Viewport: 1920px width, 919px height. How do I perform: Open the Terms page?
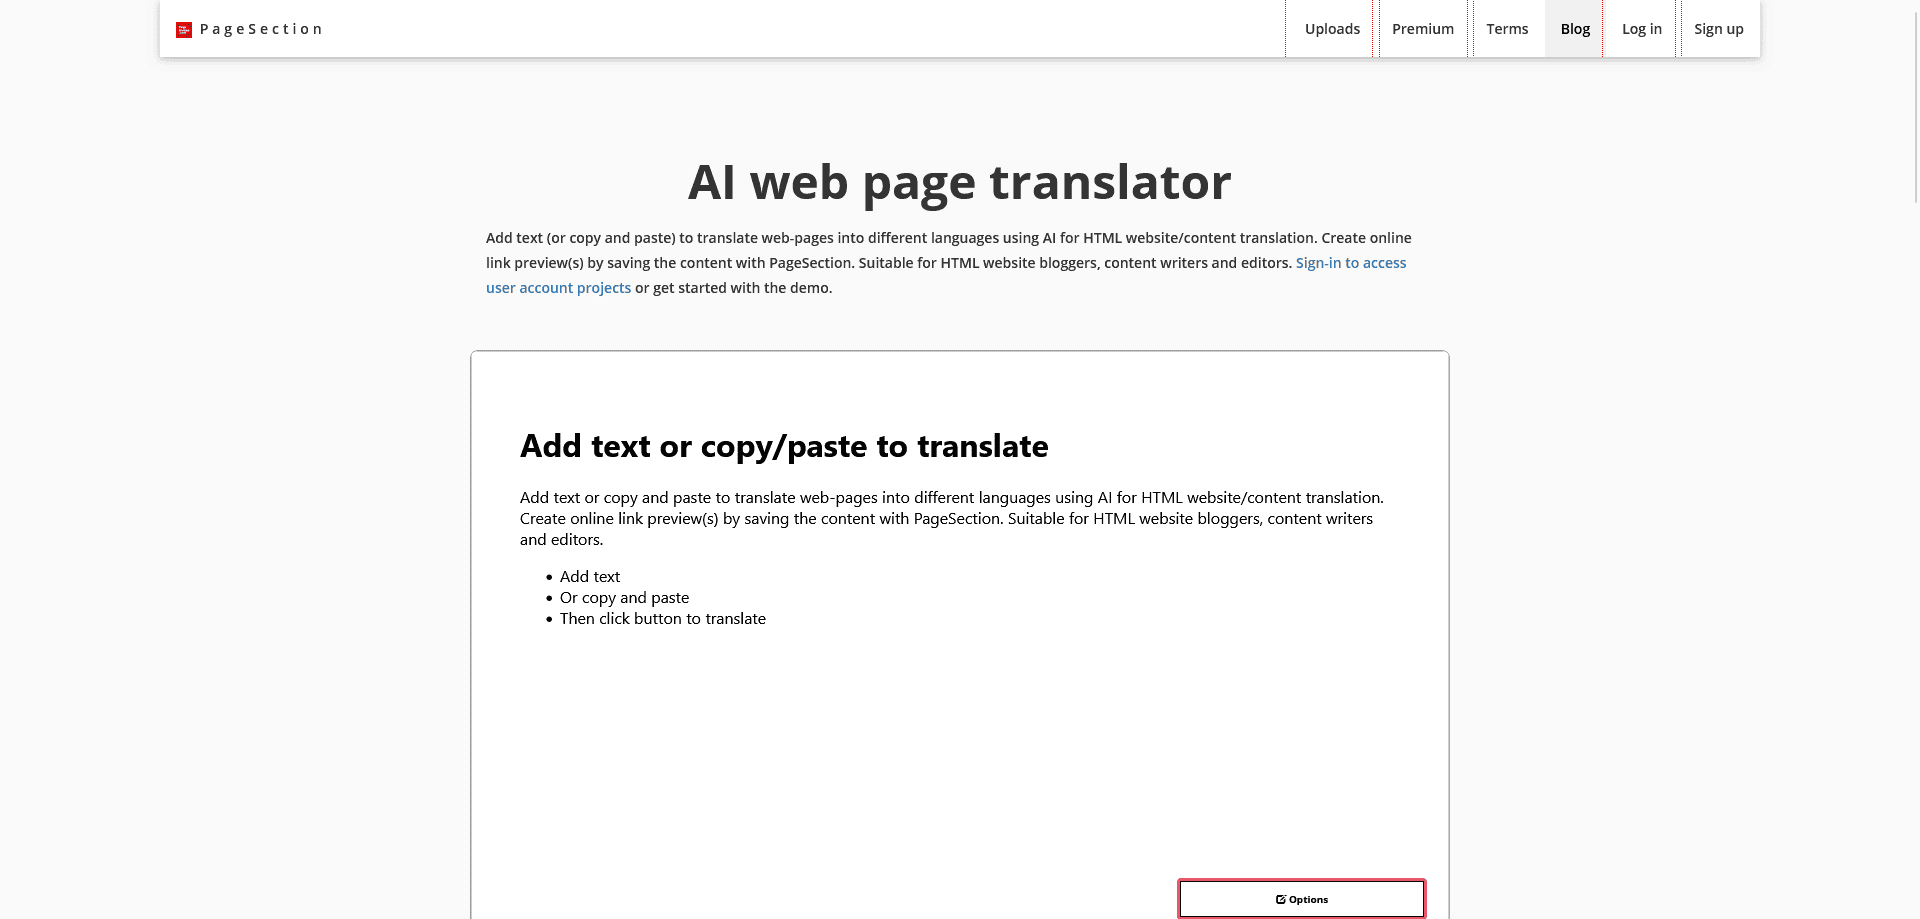[x=1507, y=29]
